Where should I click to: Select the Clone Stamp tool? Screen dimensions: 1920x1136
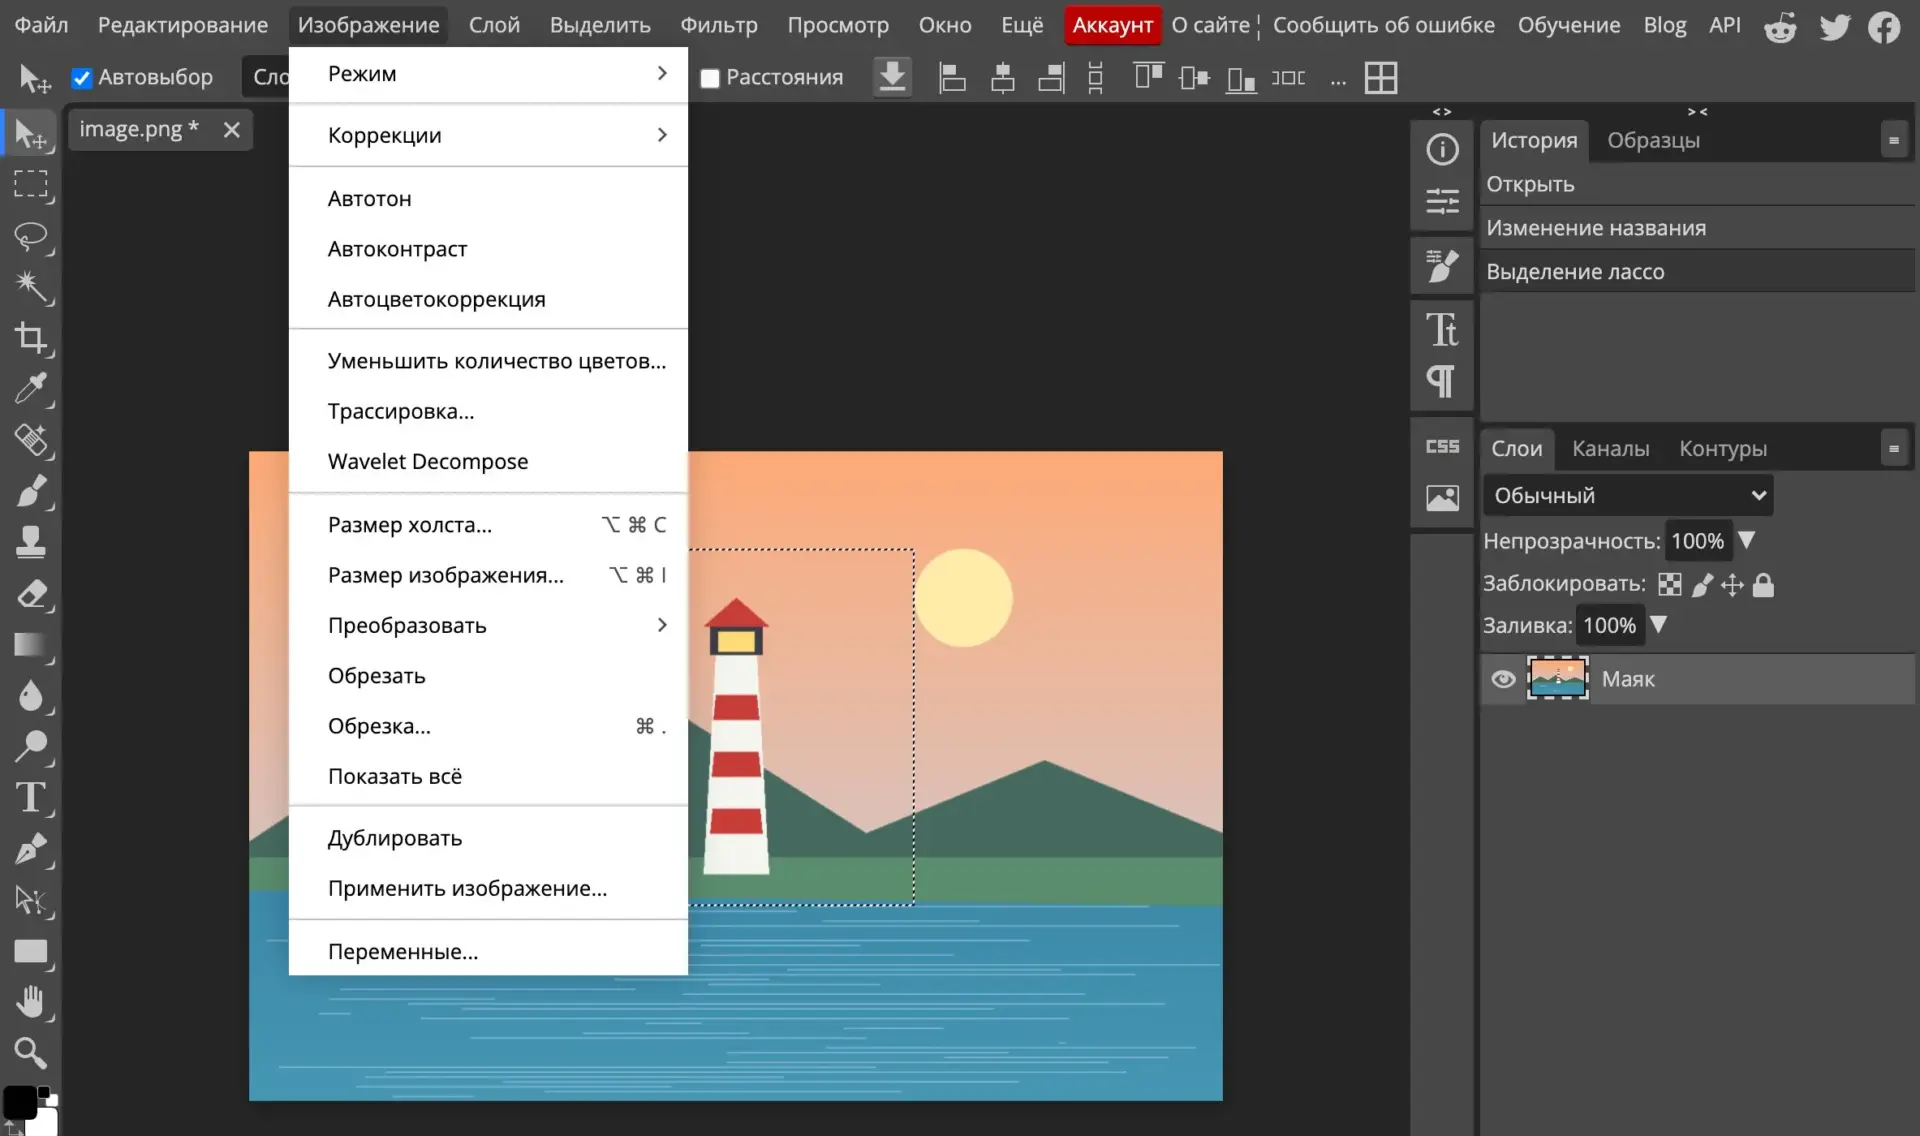(x=30, y=542)
